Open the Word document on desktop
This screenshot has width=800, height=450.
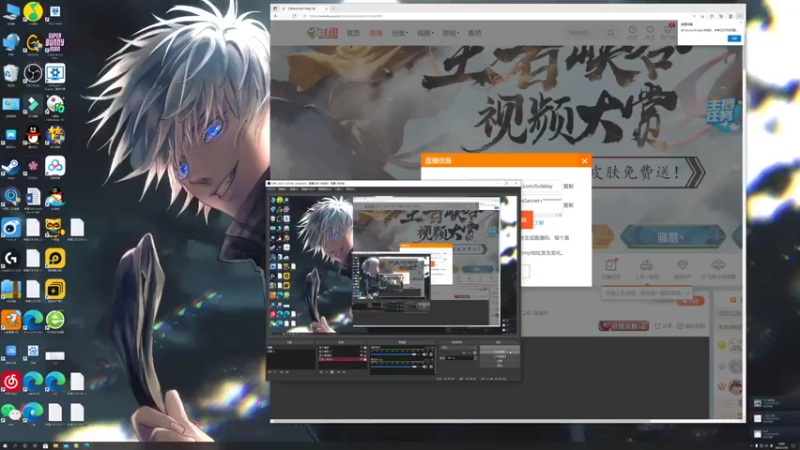click(x=33, y=197)
